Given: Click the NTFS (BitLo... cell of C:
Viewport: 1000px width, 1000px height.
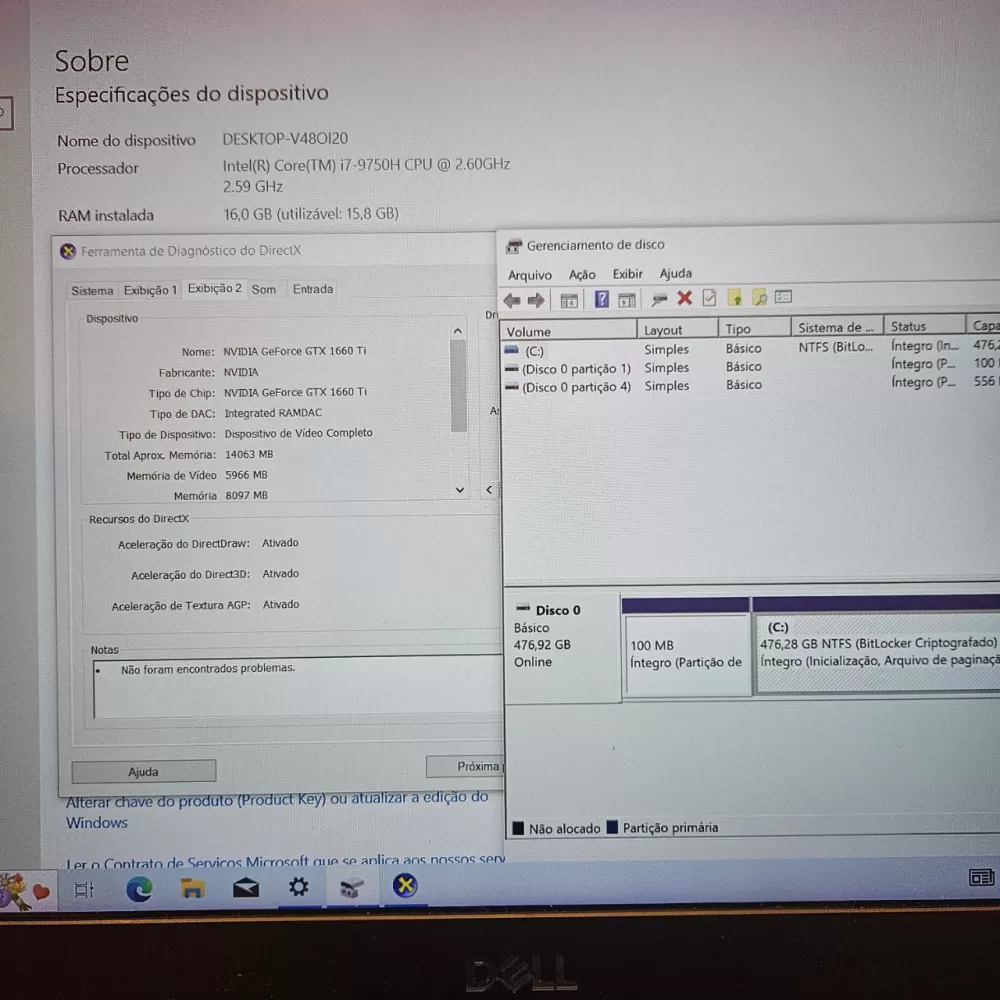Looking at the screenshot, I should coord(835,347).
